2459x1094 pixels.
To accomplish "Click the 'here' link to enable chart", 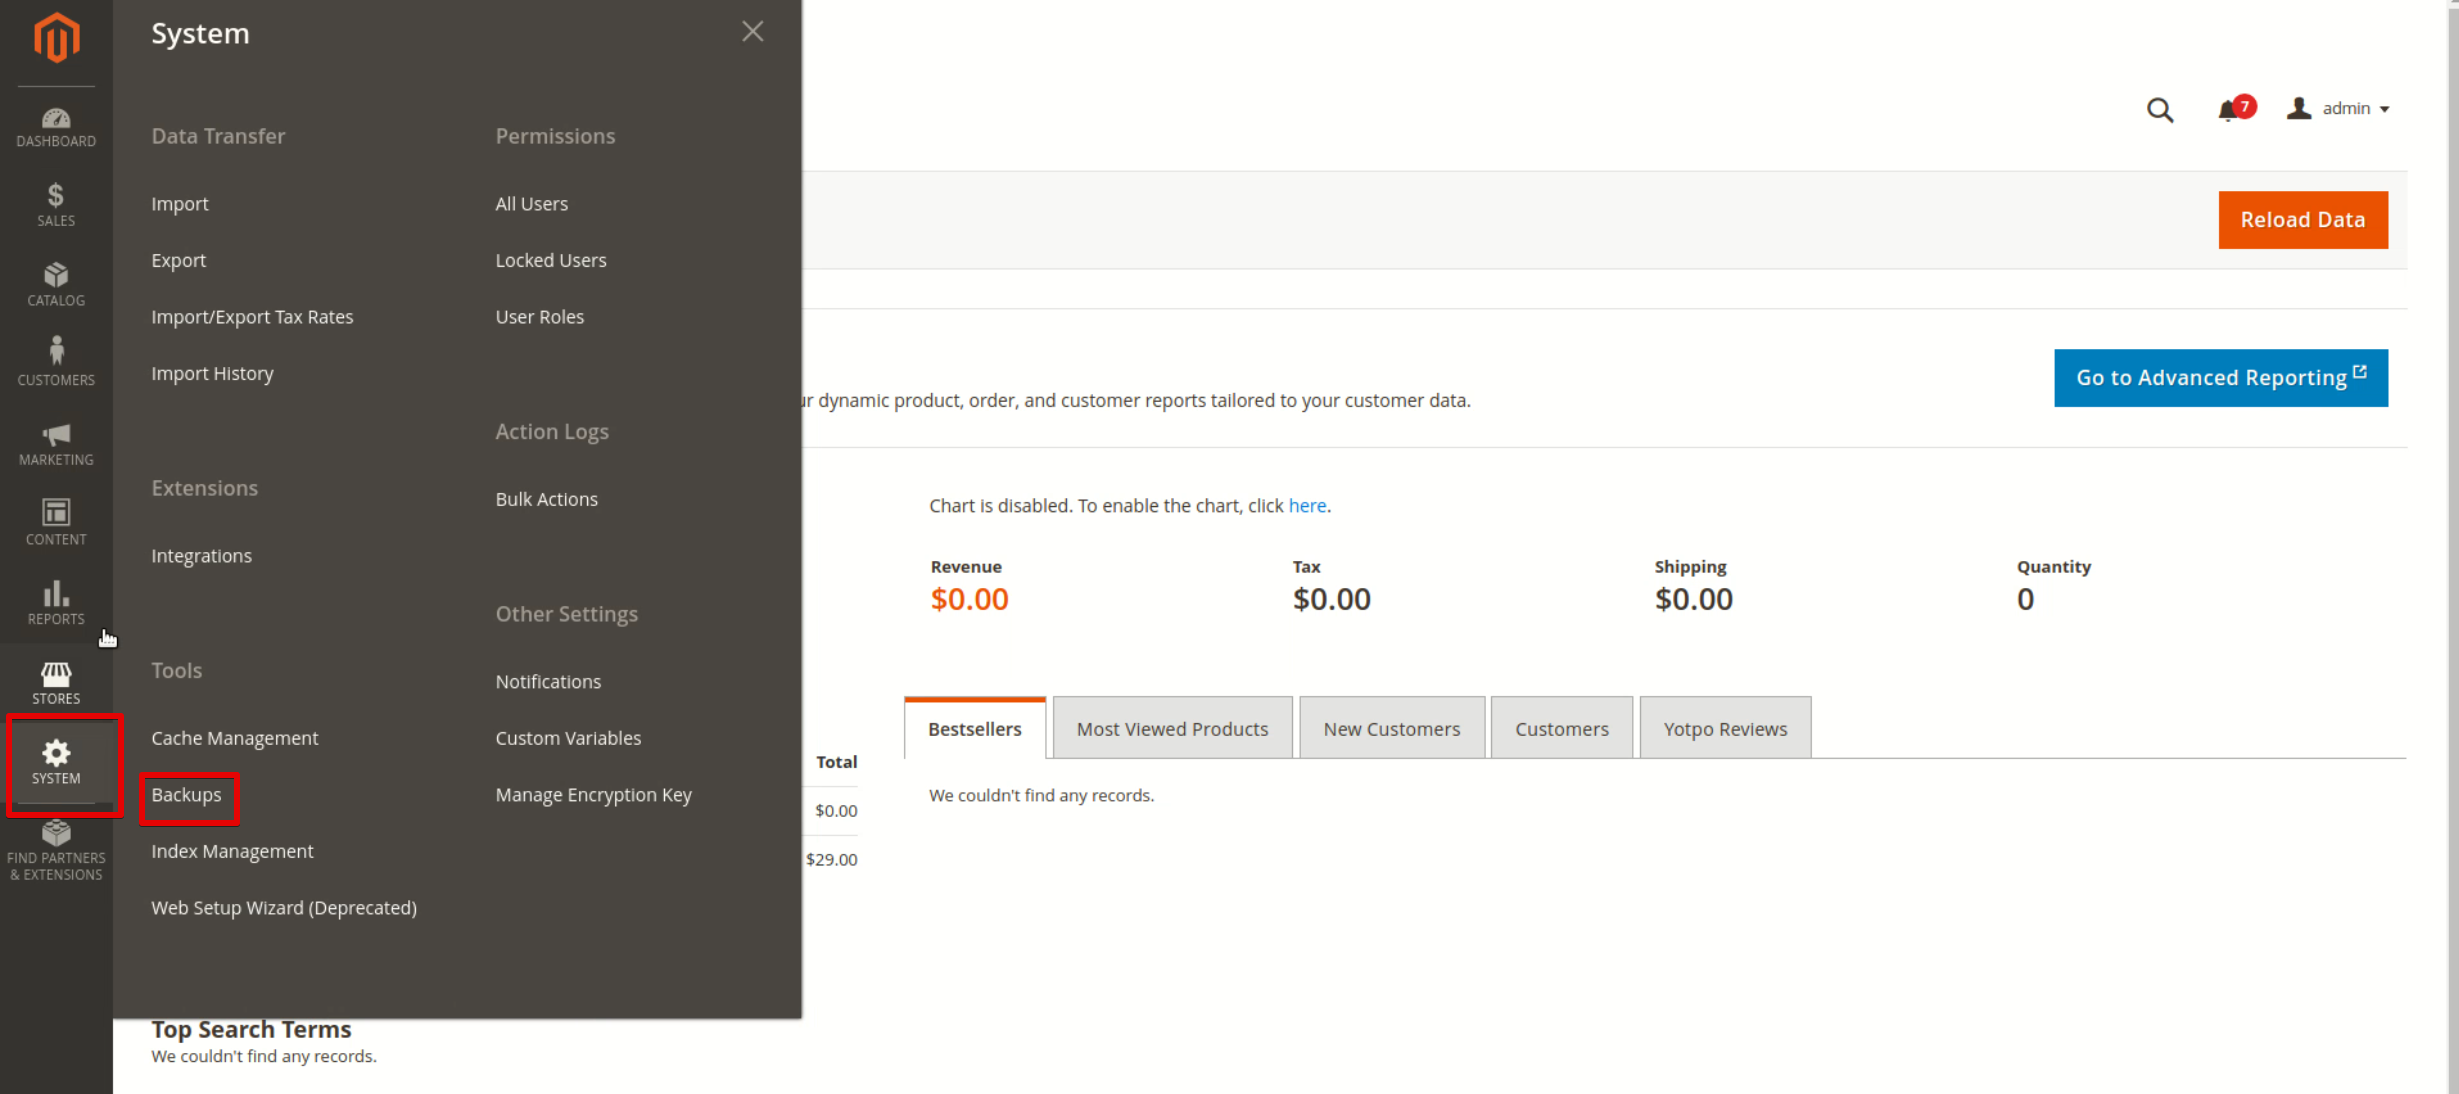I will click(1306, 506).
